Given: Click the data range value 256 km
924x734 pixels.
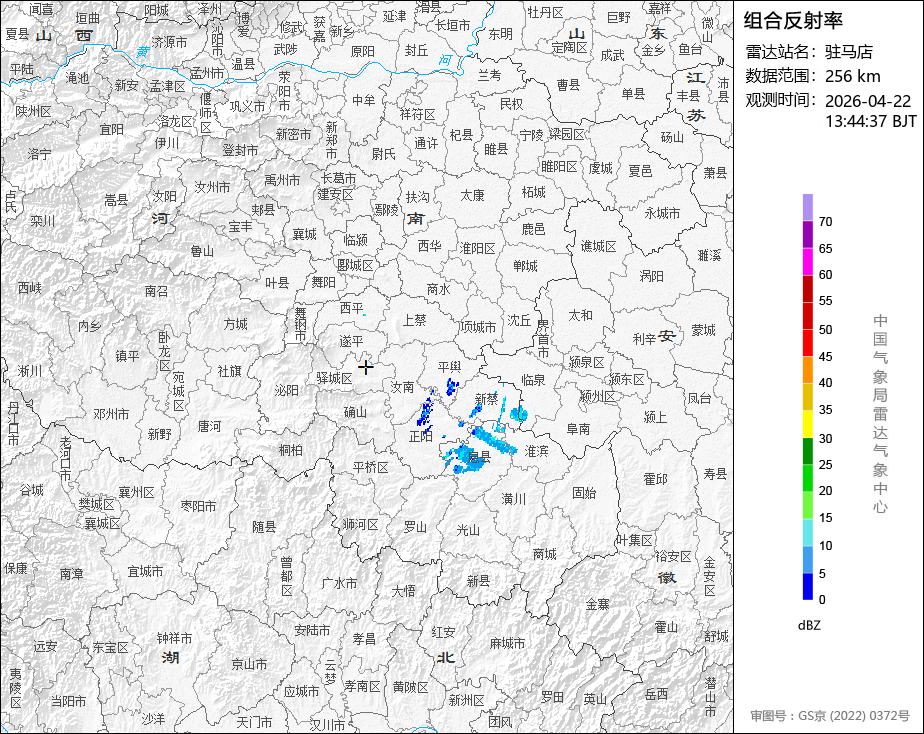Looking at the screenshot, I should click(852, 77).
